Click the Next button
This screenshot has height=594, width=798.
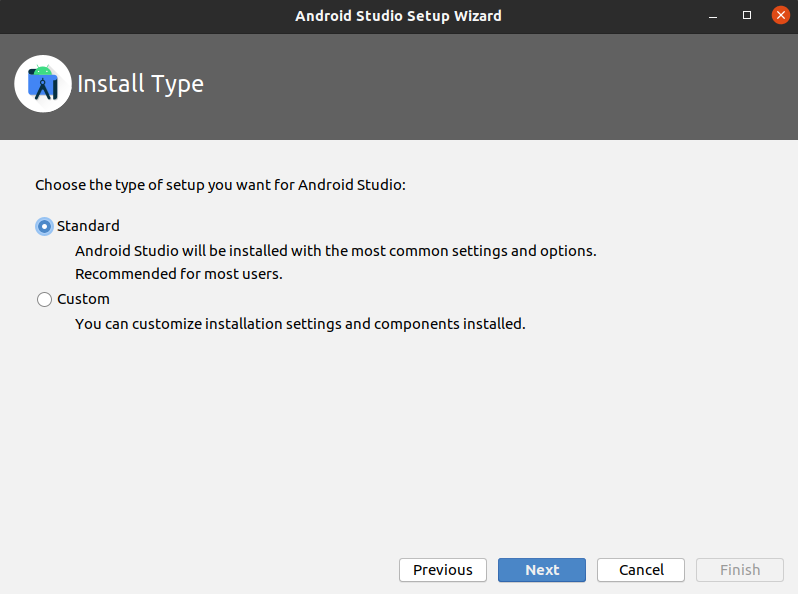coord(542,570)
